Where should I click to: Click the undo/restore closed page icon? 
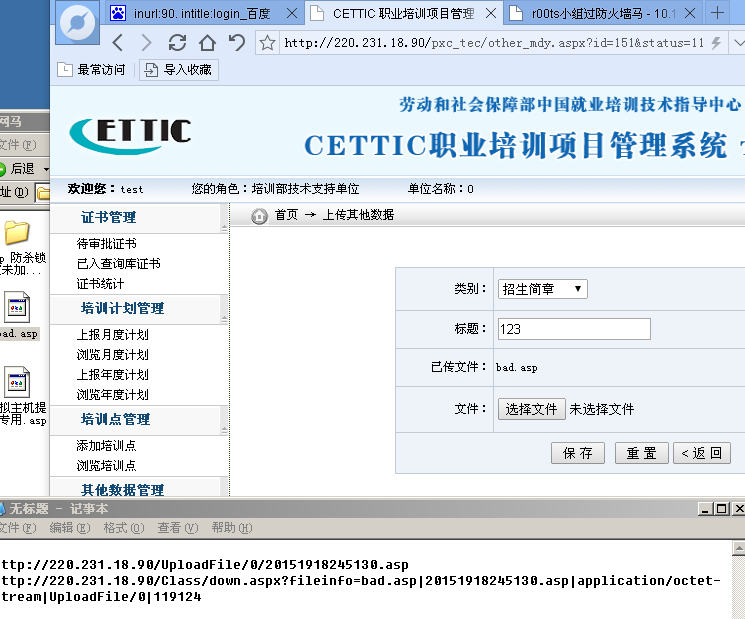[x=237, y=43]
